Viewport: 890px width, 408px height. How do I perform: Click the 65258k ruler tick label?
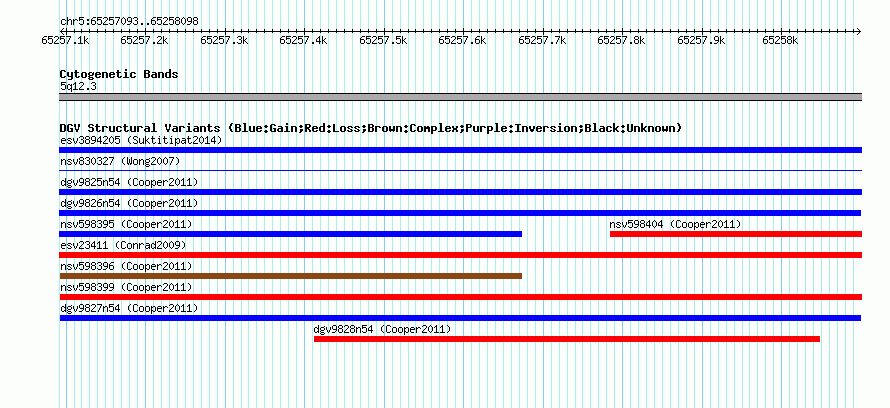780,40
